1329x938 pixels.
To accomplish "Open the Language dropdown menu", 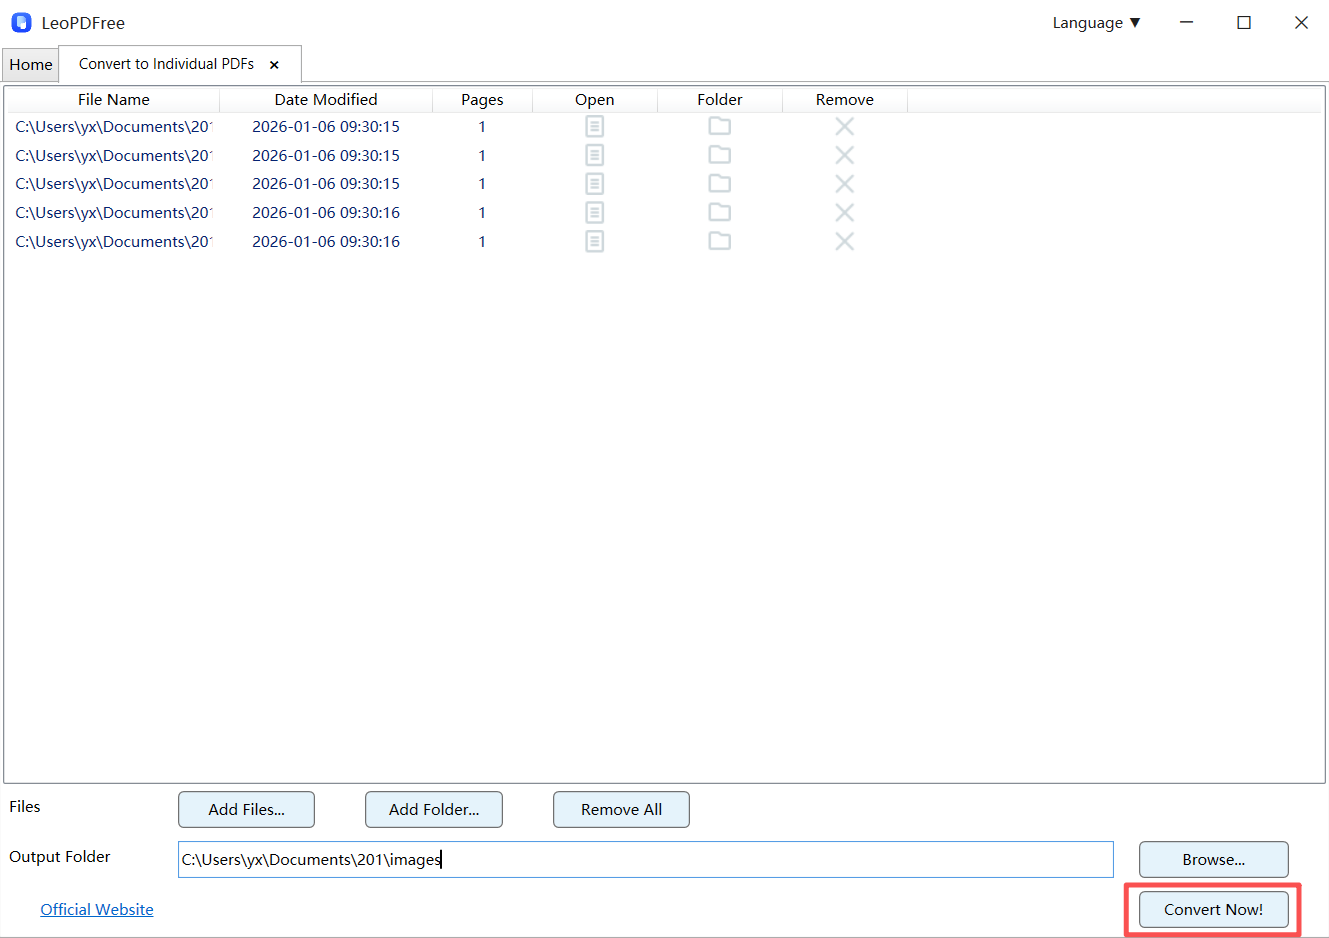I will click(x=1096, y=23).
